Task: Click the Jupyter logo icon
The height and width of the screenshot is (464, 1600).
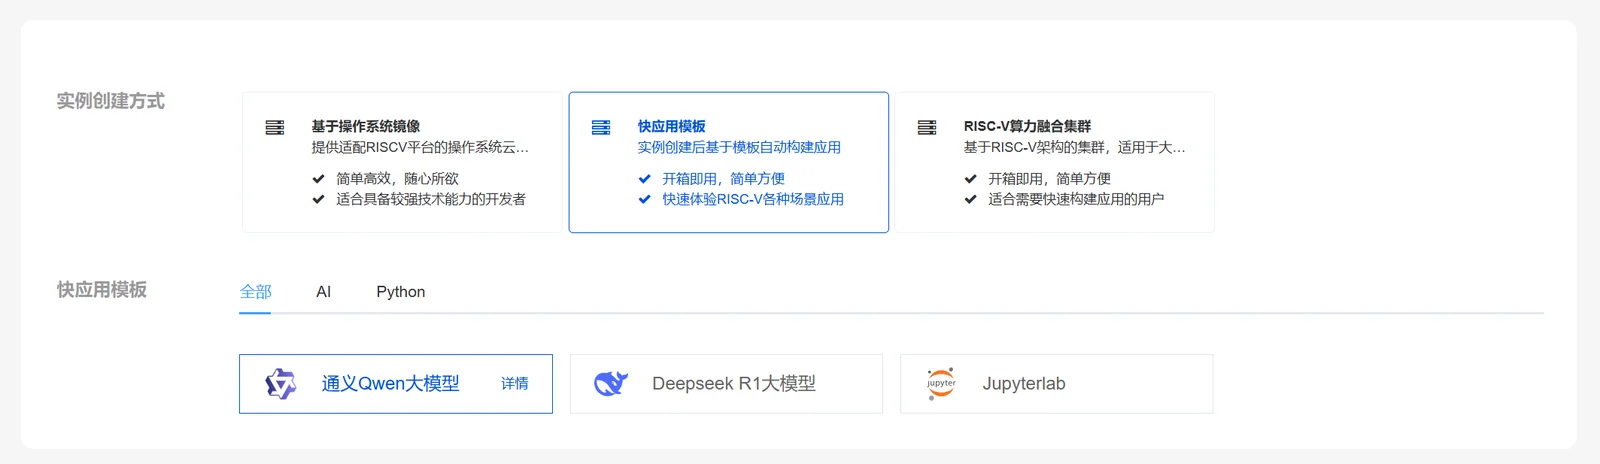Action: click(941, 384)
